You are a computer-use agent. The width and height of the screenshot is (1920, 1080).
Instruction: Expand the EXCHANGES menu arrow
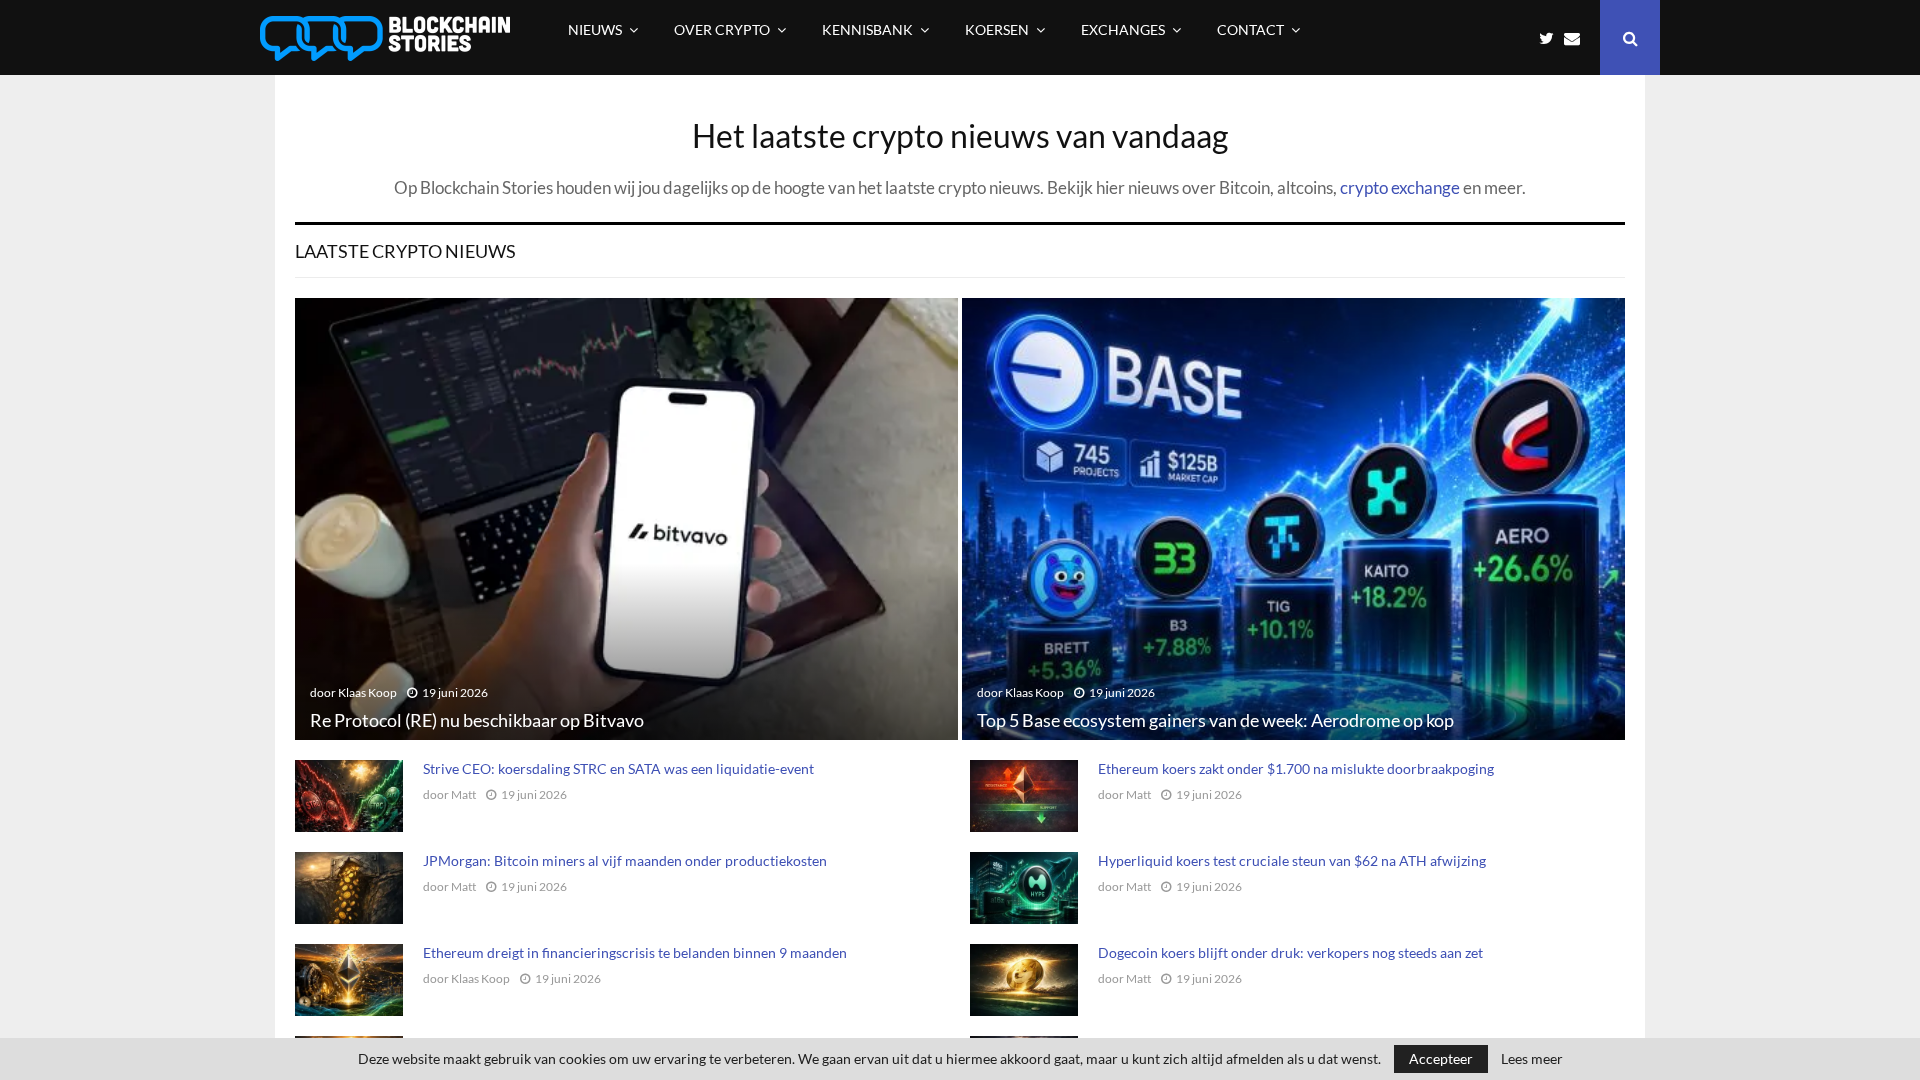point(1176,31)
